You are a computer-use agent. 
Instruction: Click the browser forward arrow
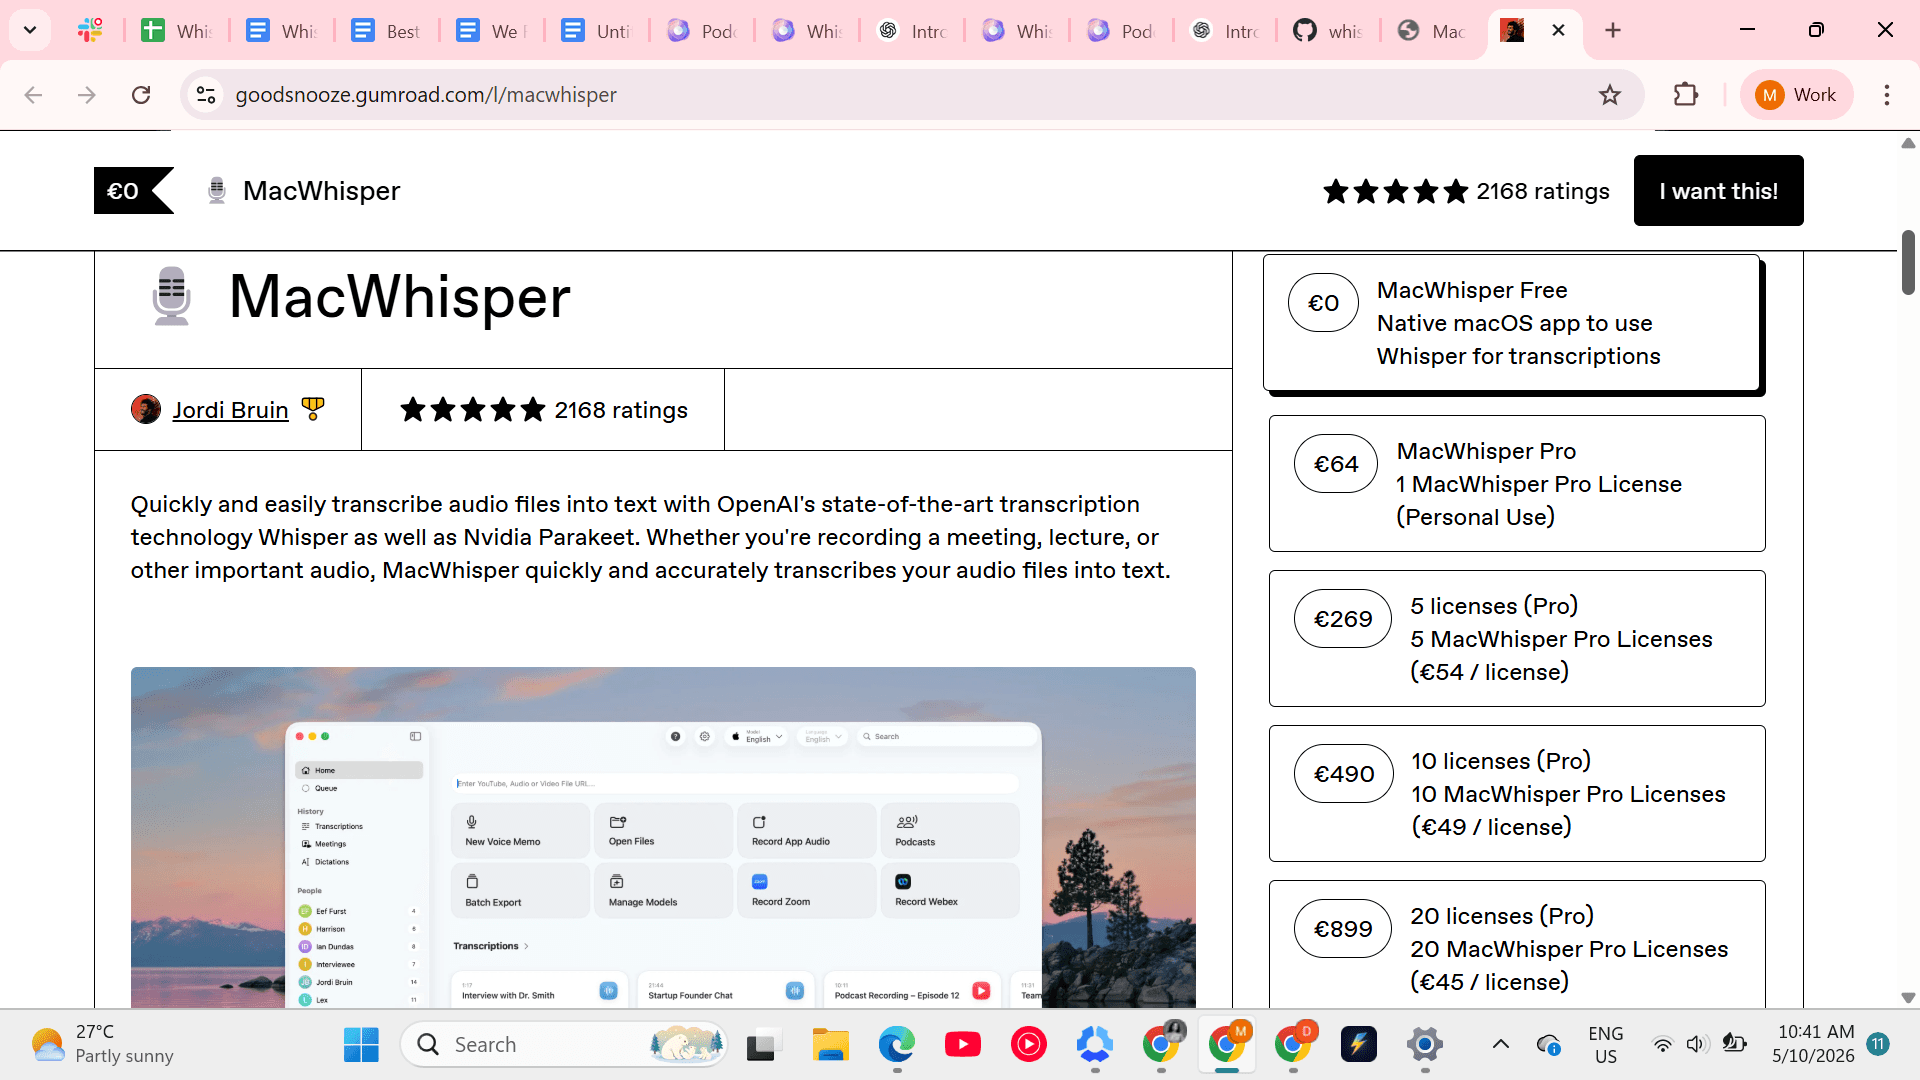point(87,95)
